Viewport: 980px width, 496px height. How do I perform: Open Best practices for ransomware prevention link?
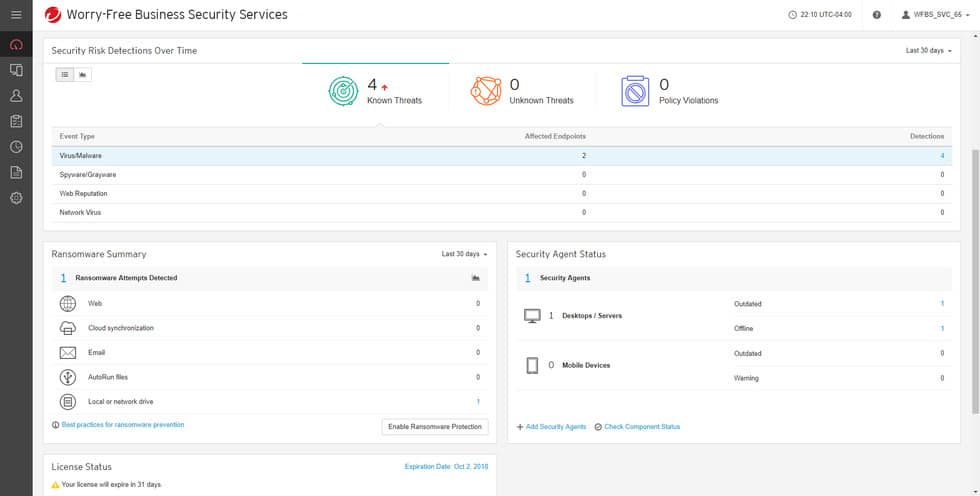(122, 425)
